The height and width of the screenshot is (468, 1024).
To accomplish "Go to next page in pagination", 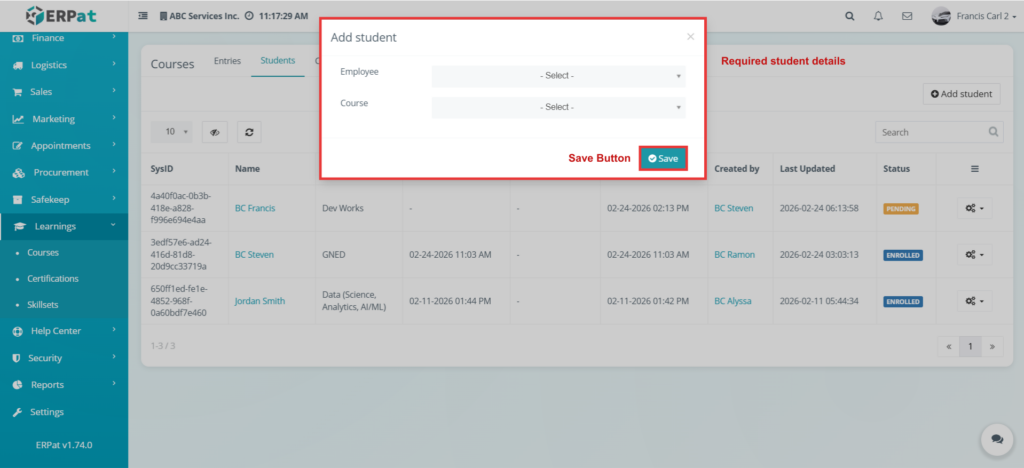I will coord(993,347).
